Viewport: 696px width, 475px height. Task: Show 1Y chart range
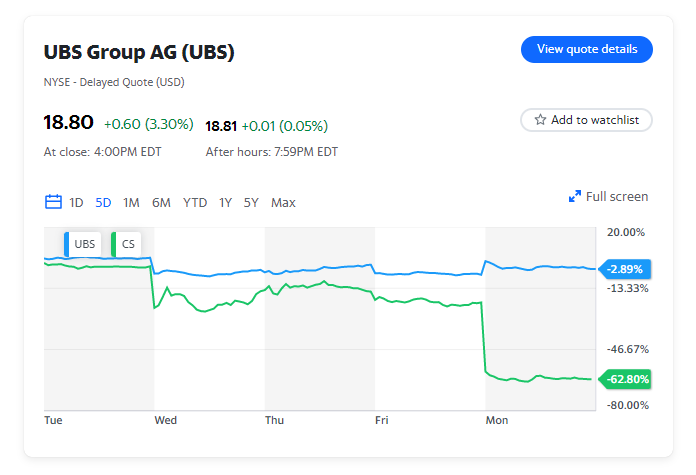click(225, 203)
